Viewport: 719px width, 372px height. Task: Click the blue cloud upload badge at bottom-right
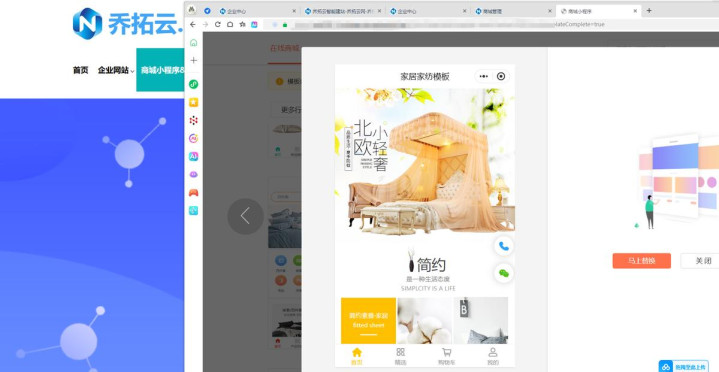coord(684,366)
